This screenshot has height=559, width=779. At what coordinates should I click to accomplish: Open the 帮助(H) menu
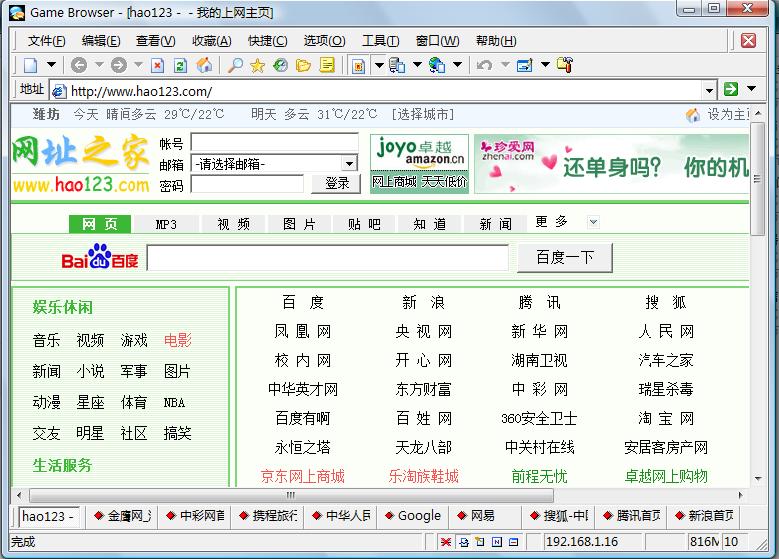click(x=496, y=41)
